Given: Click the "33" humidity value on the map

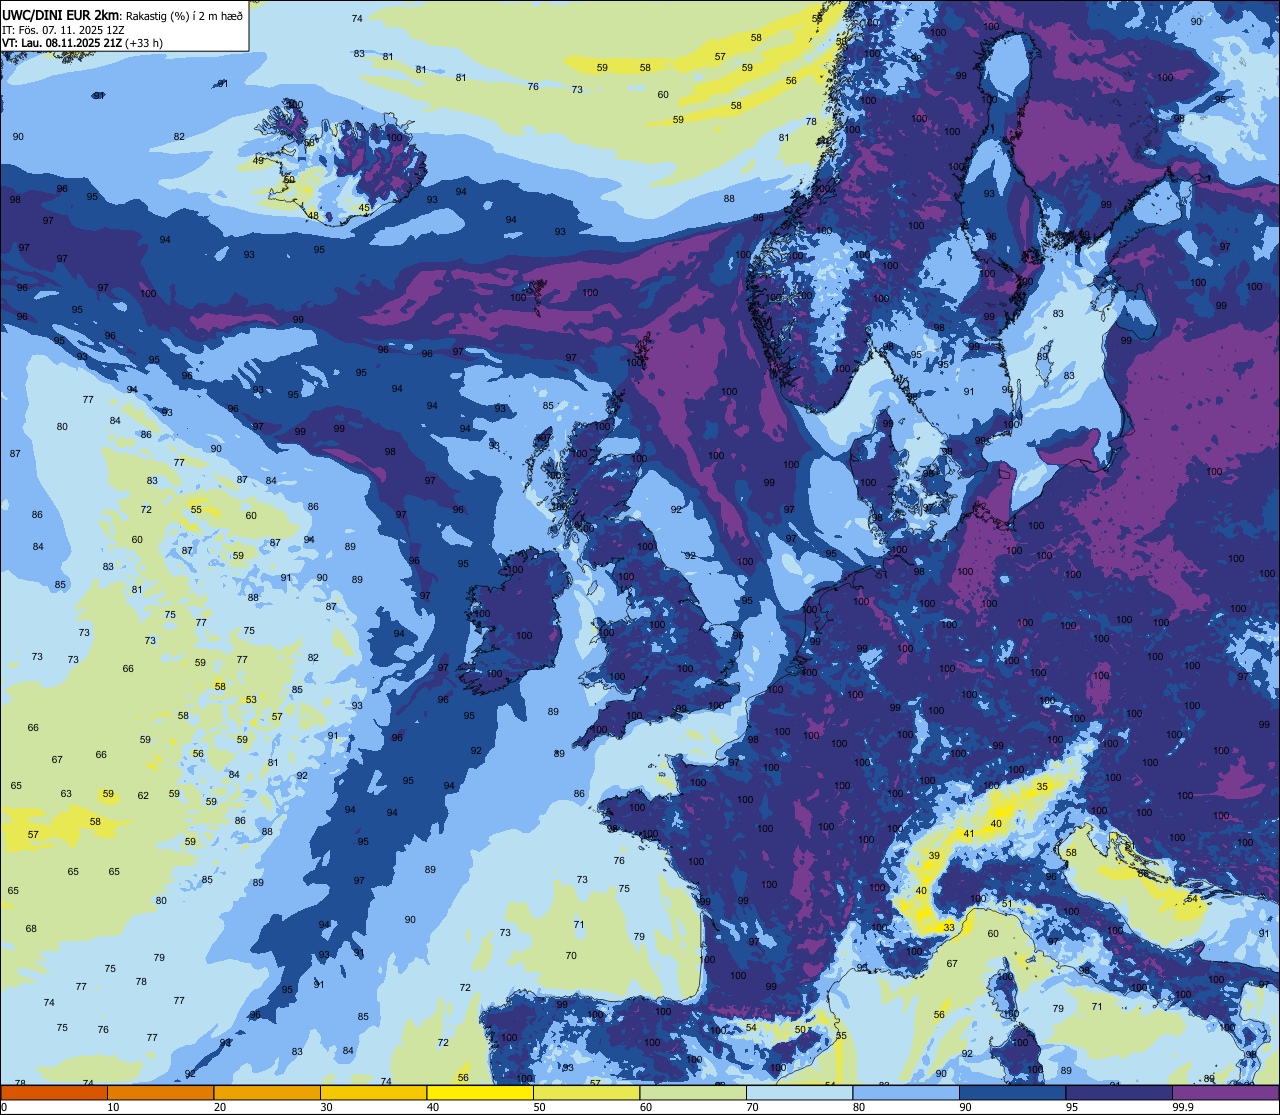Looking at the screenshot, I should point(949,928).
